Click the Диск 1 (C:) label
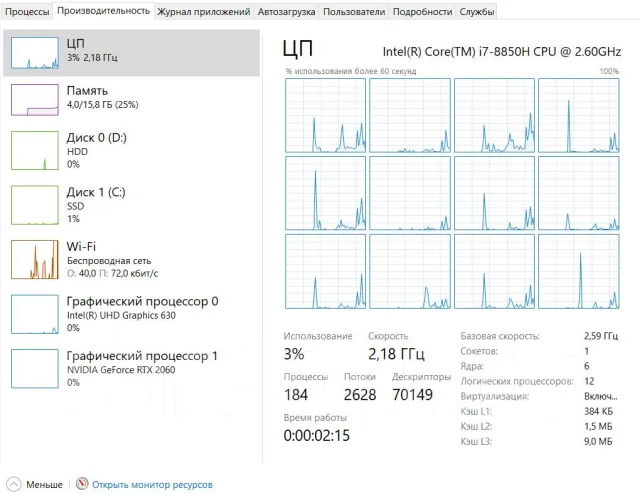This screenshot has height=503, width=640. click(96, 192)
